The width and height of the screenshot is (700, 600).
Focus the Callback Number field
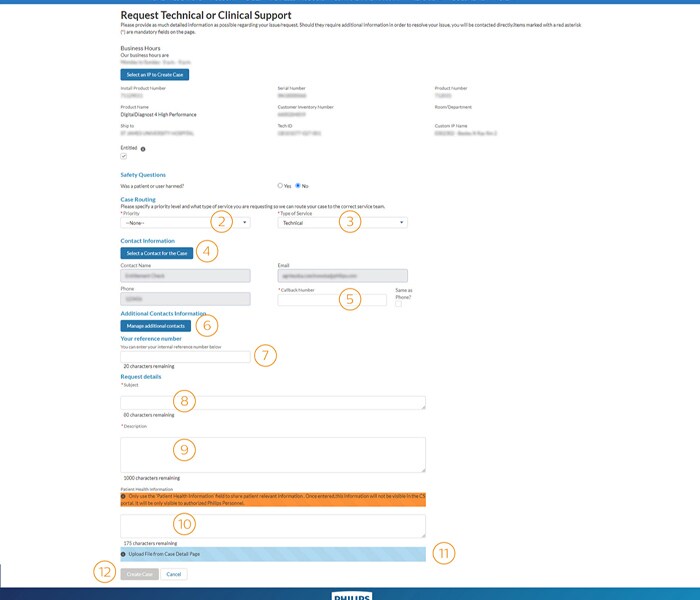[331, 299]
